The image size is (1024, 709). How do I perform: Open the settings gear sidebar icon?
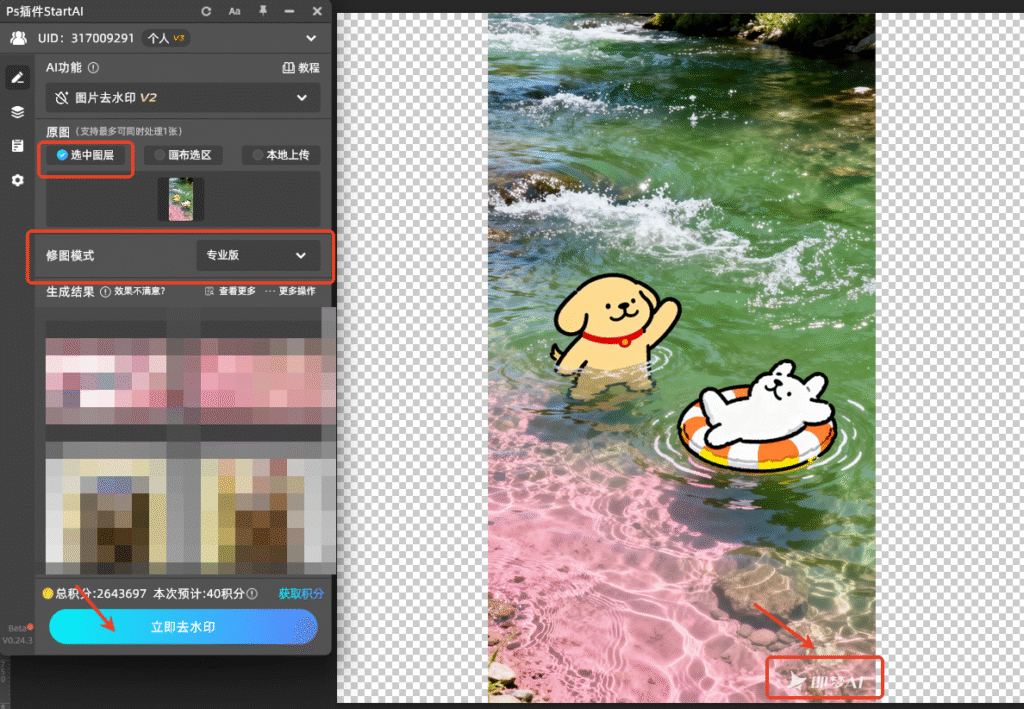18,180
